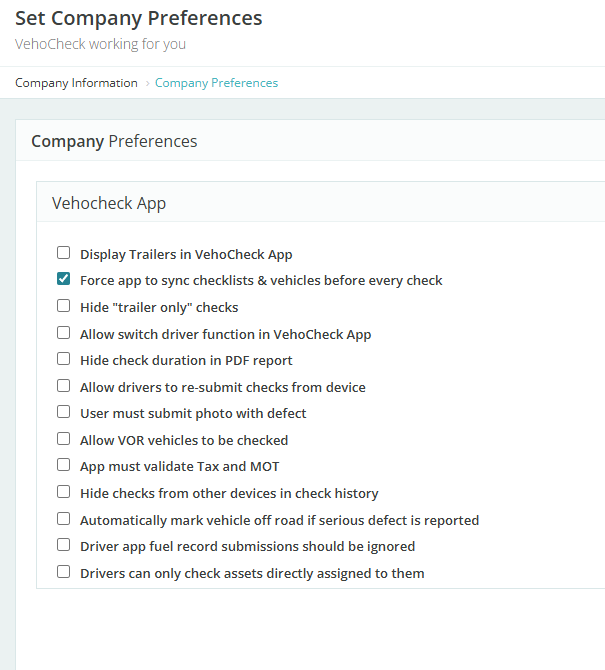This screenshot has width=605, height=670.
Task: Check Driver app fuel record submissions ignored
Action: tap(64, 546)
